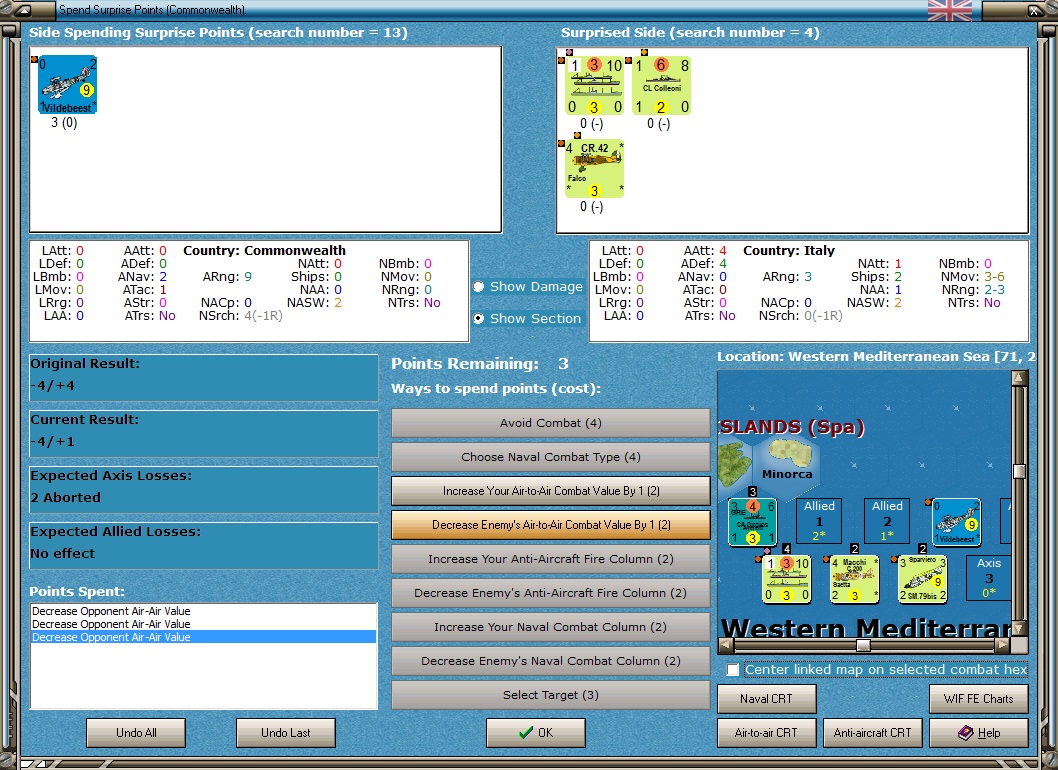The width and height of the screenshot is (1058, 770).
Task: Click Commonwealth ARng value 9
Action: pos(248,277)
